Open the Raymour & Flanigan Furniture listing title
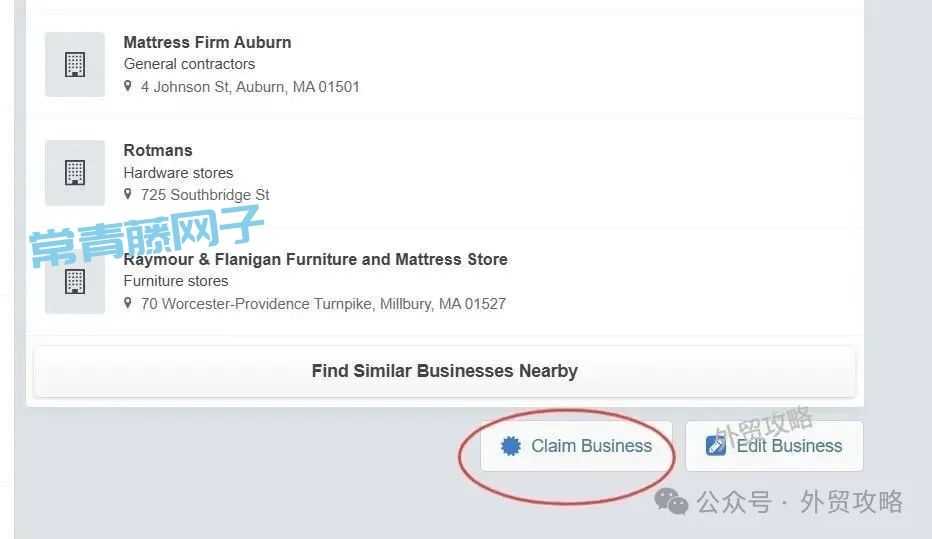 [316, 260]
